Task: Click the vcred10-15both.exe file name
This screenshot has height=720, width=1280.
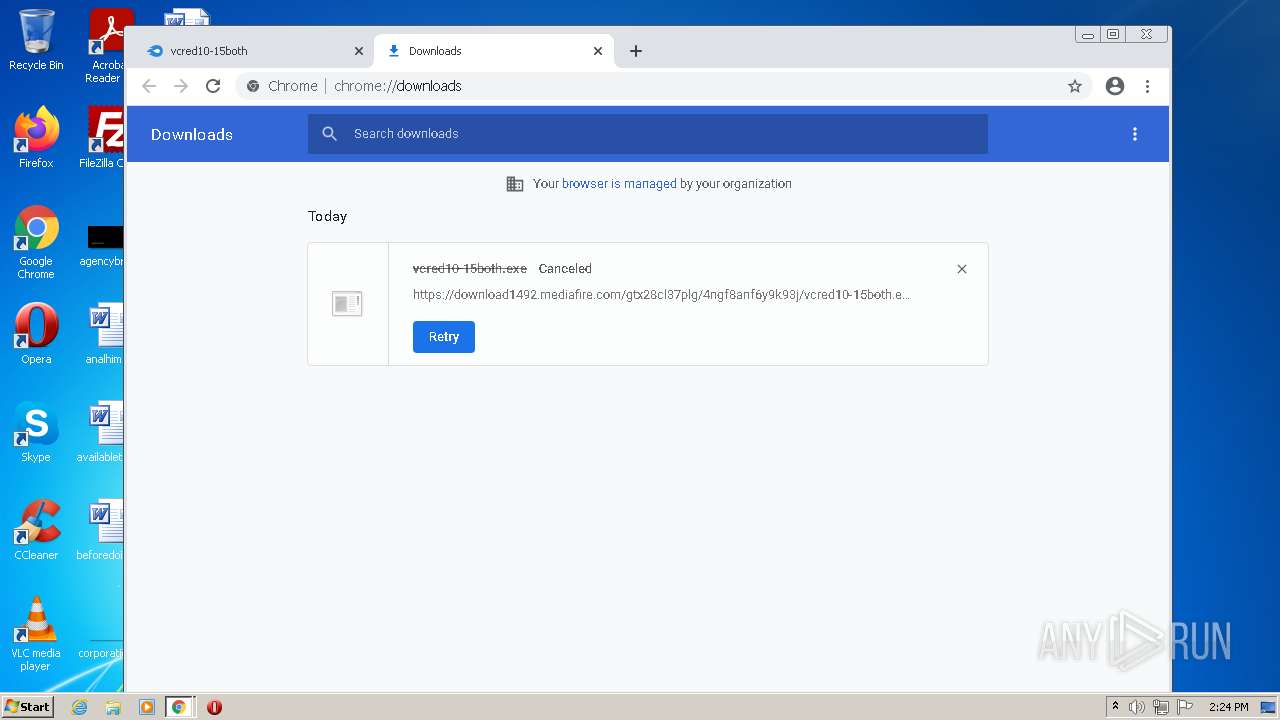Action: 470,269
